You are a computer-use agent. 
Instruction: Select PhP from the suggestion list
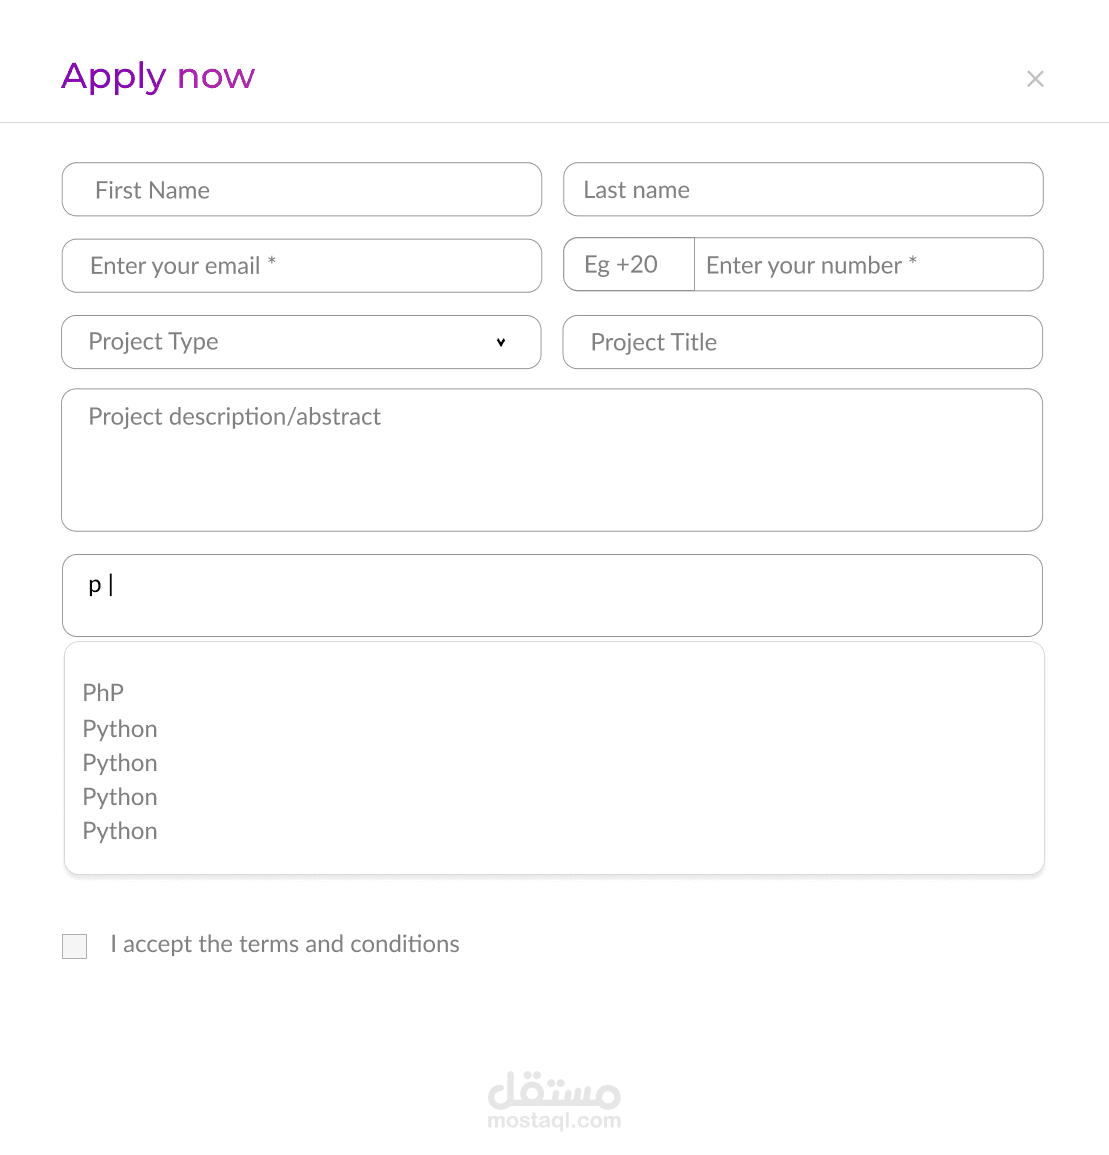103,693
